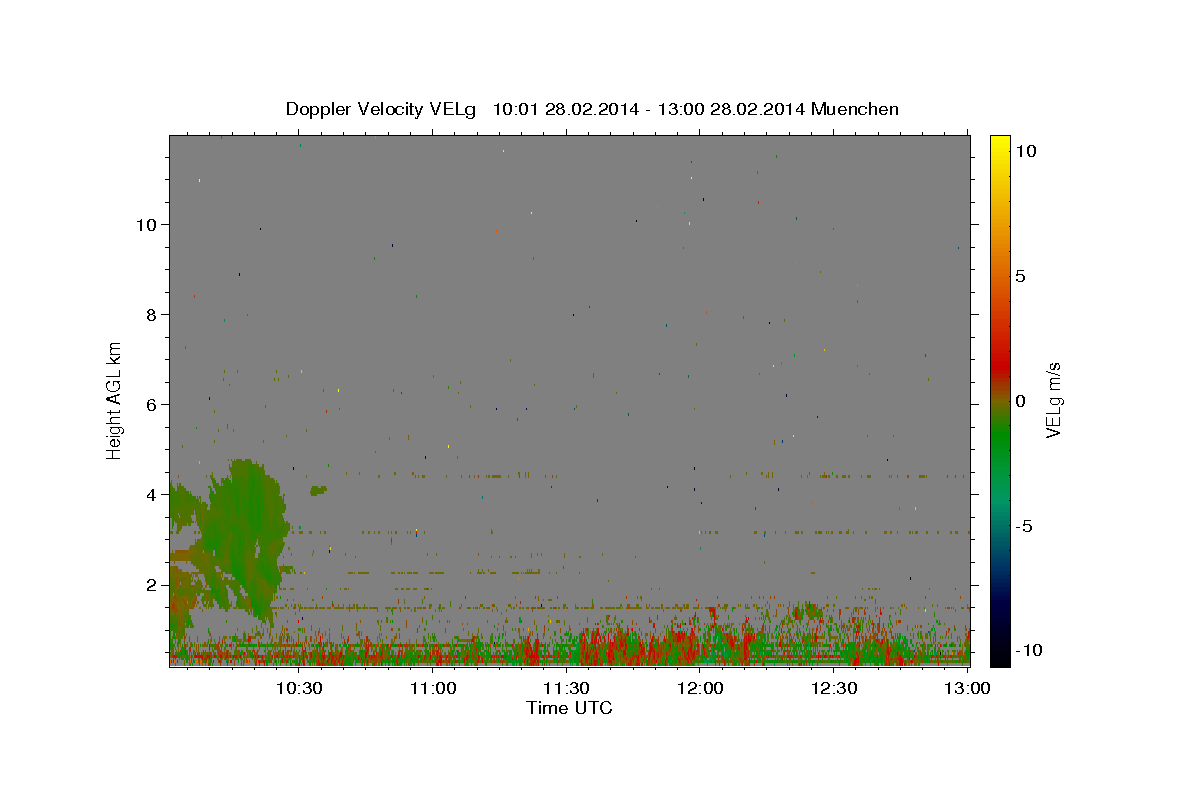Screen dimensions: 1200x800
Task: Click the height axis label 10
Action: tap(148, 224)
